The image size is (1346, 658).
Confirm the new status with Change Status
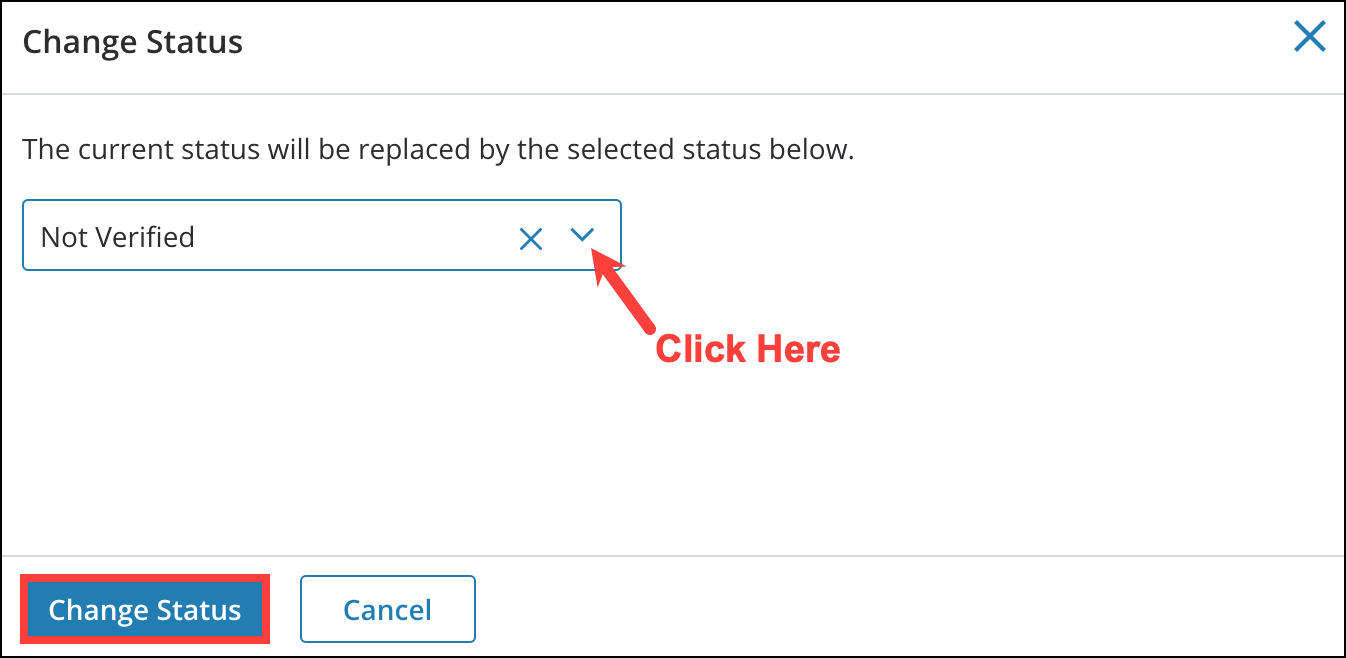(145, 609)
